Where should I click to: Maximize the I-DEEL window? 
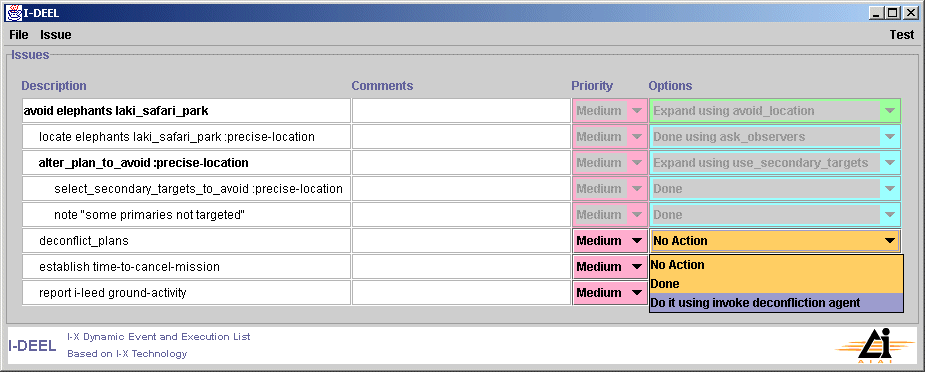(x=893, y=12)
